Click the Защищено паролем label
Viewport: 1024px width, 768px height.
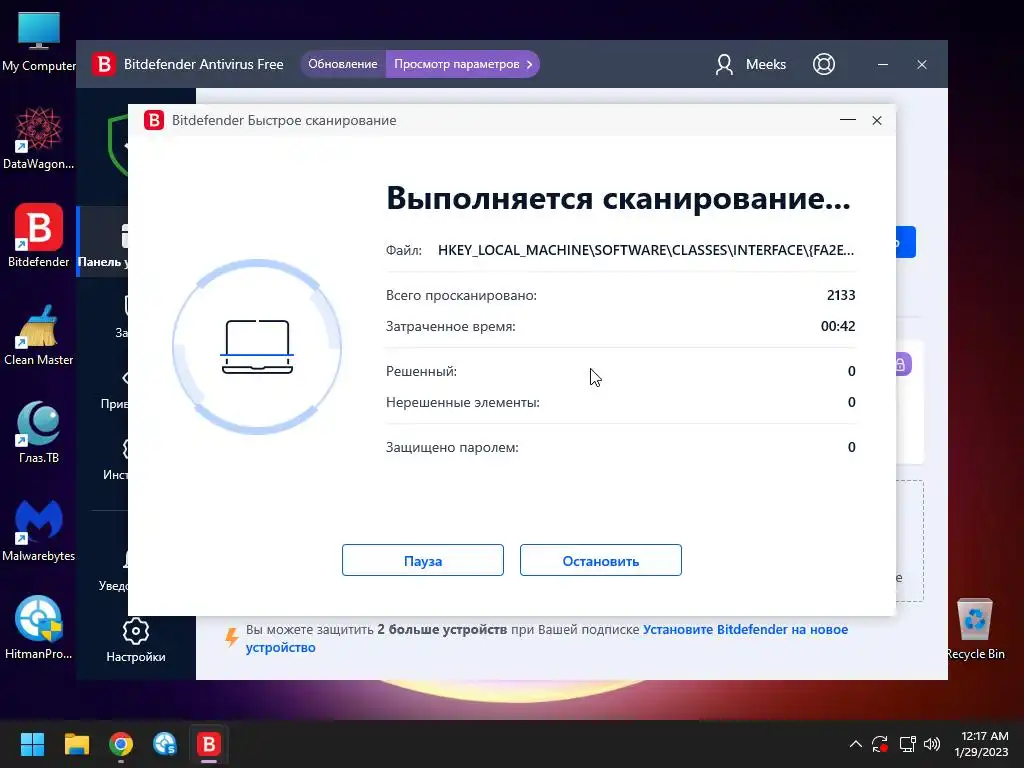tap(452, 447)
